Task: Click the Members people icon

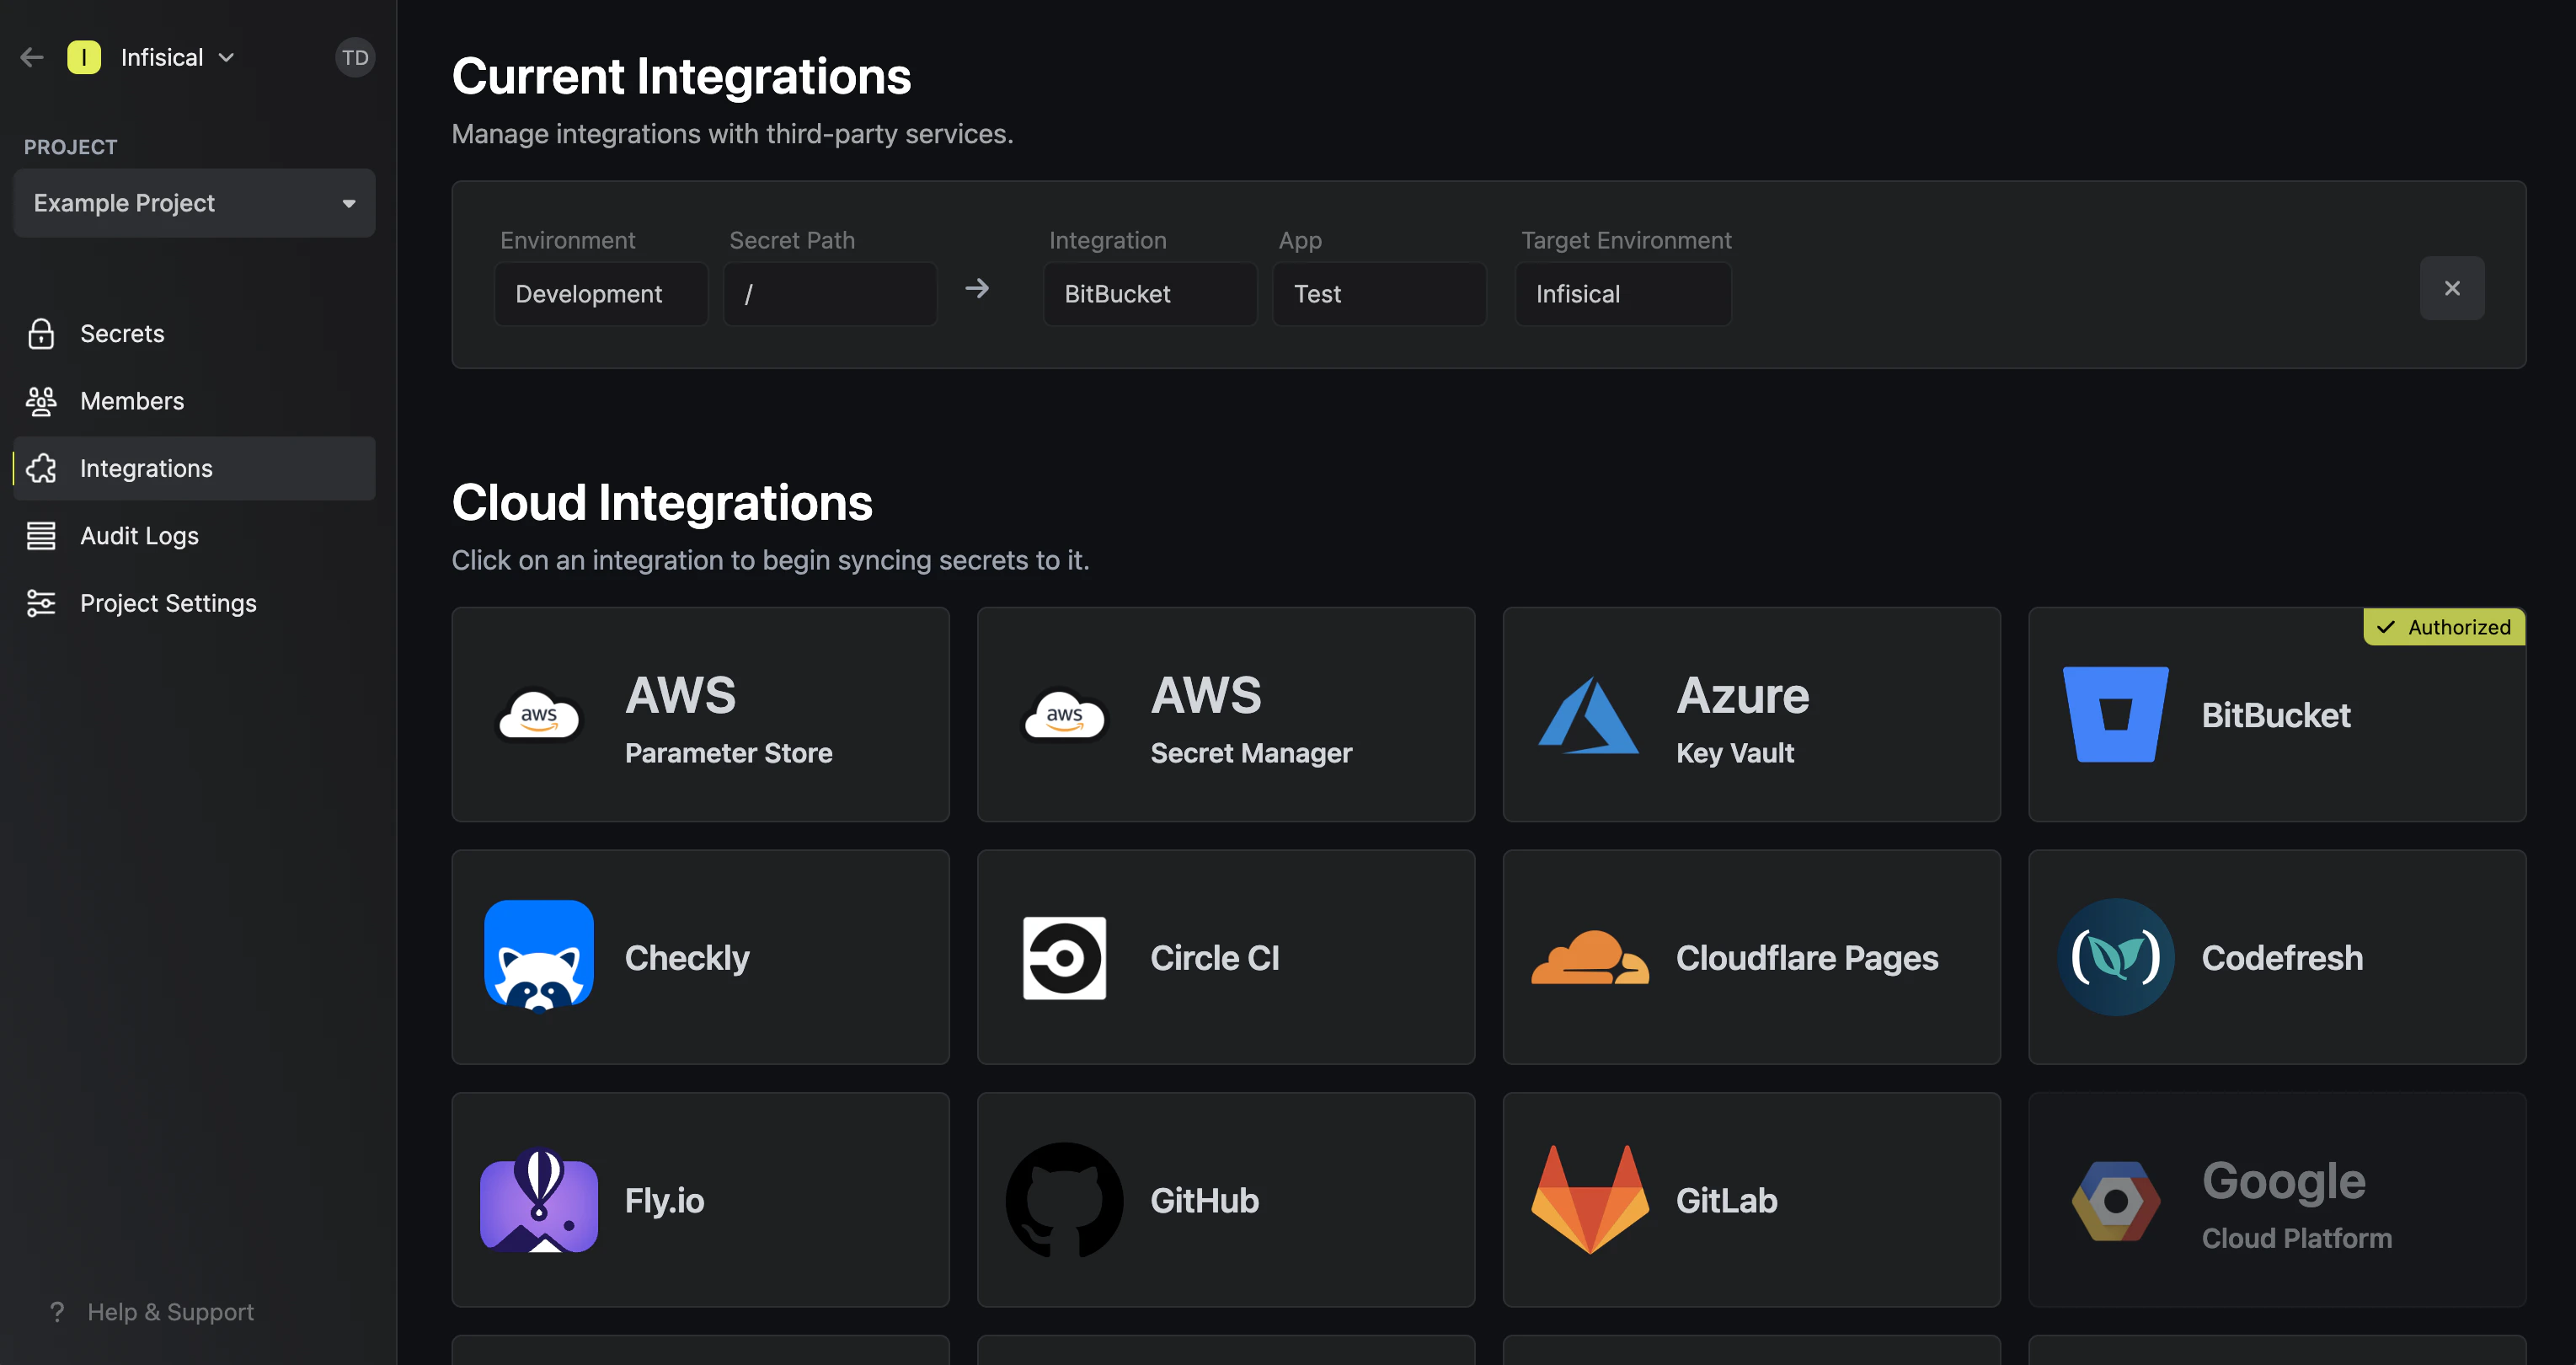Action: [41, 401]
